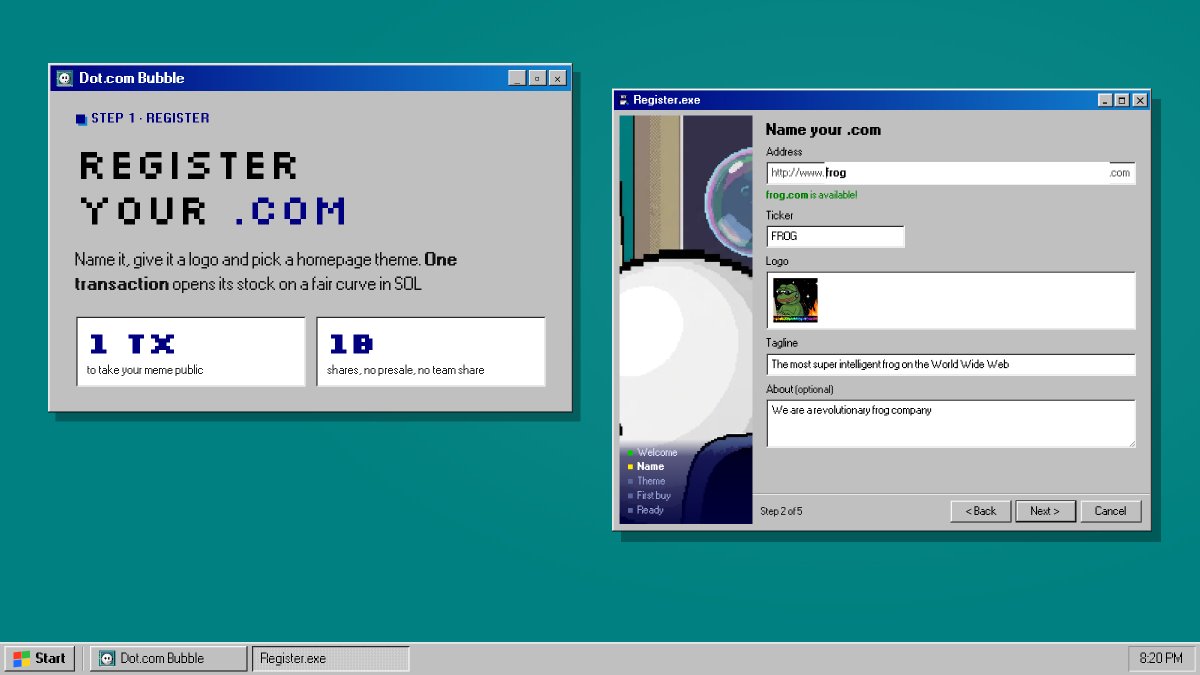Minimize the Dot.com Bubble window

pos(517,78)
